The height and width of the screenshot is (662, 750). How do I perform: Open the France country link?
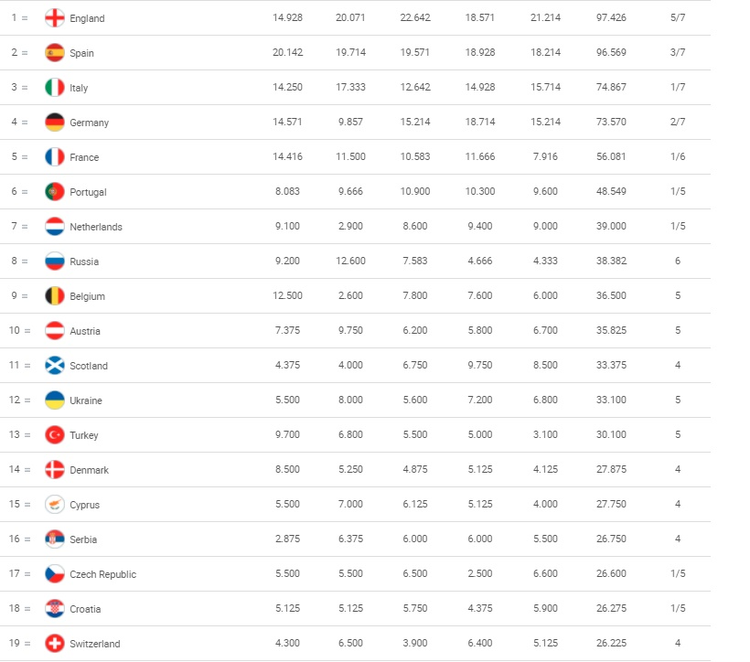pyautogui.click(x=84, y=157)
